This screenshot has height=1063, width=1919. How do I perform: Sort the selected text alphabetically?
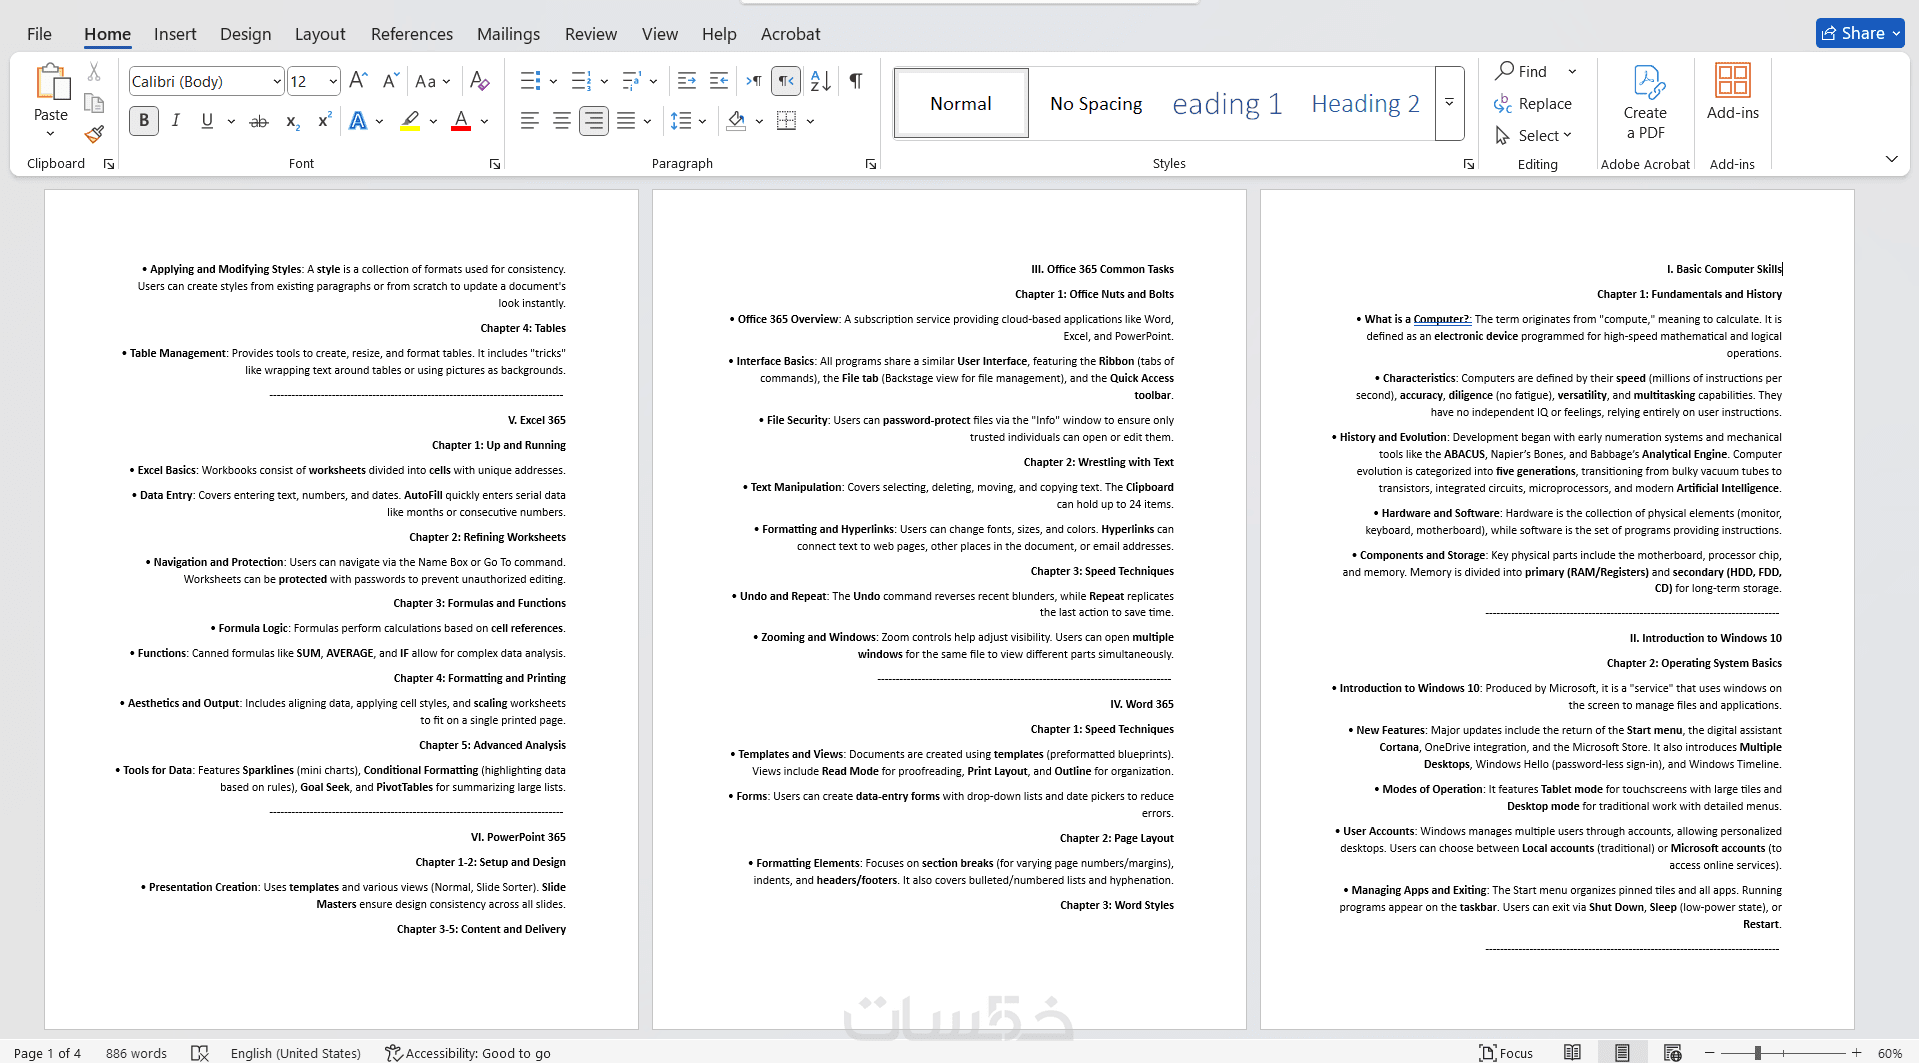(821, 81)
